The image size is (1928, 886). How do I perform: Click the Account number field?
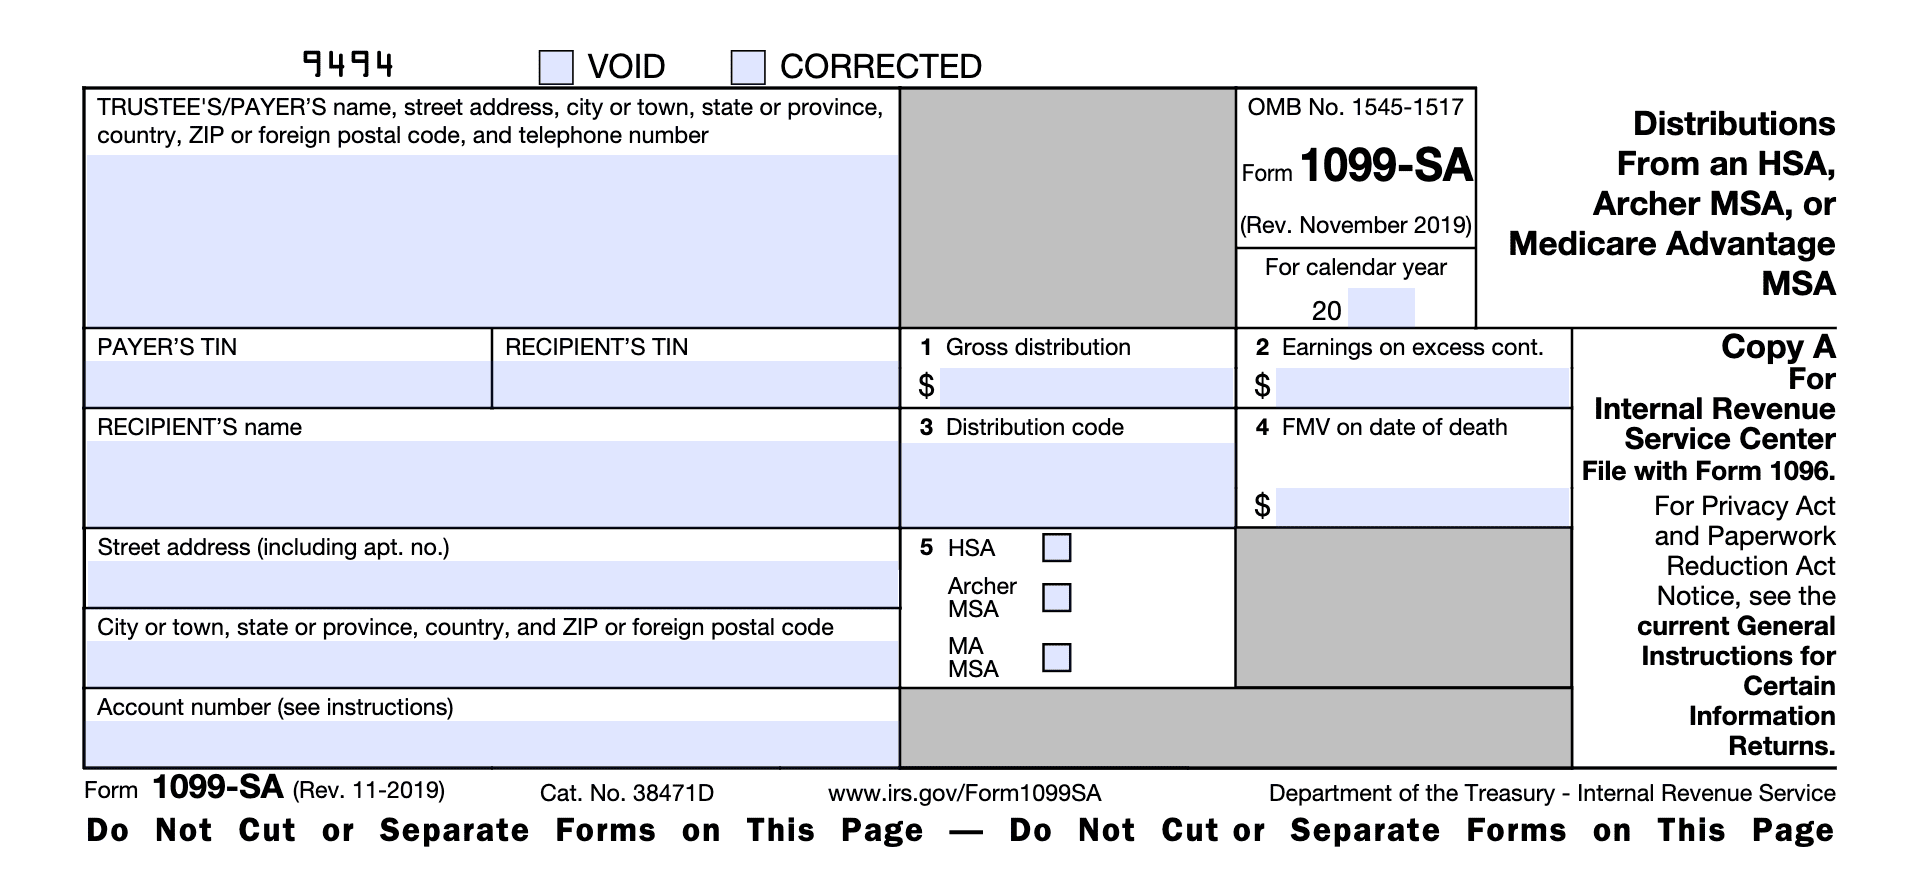(x=492, y=744)
